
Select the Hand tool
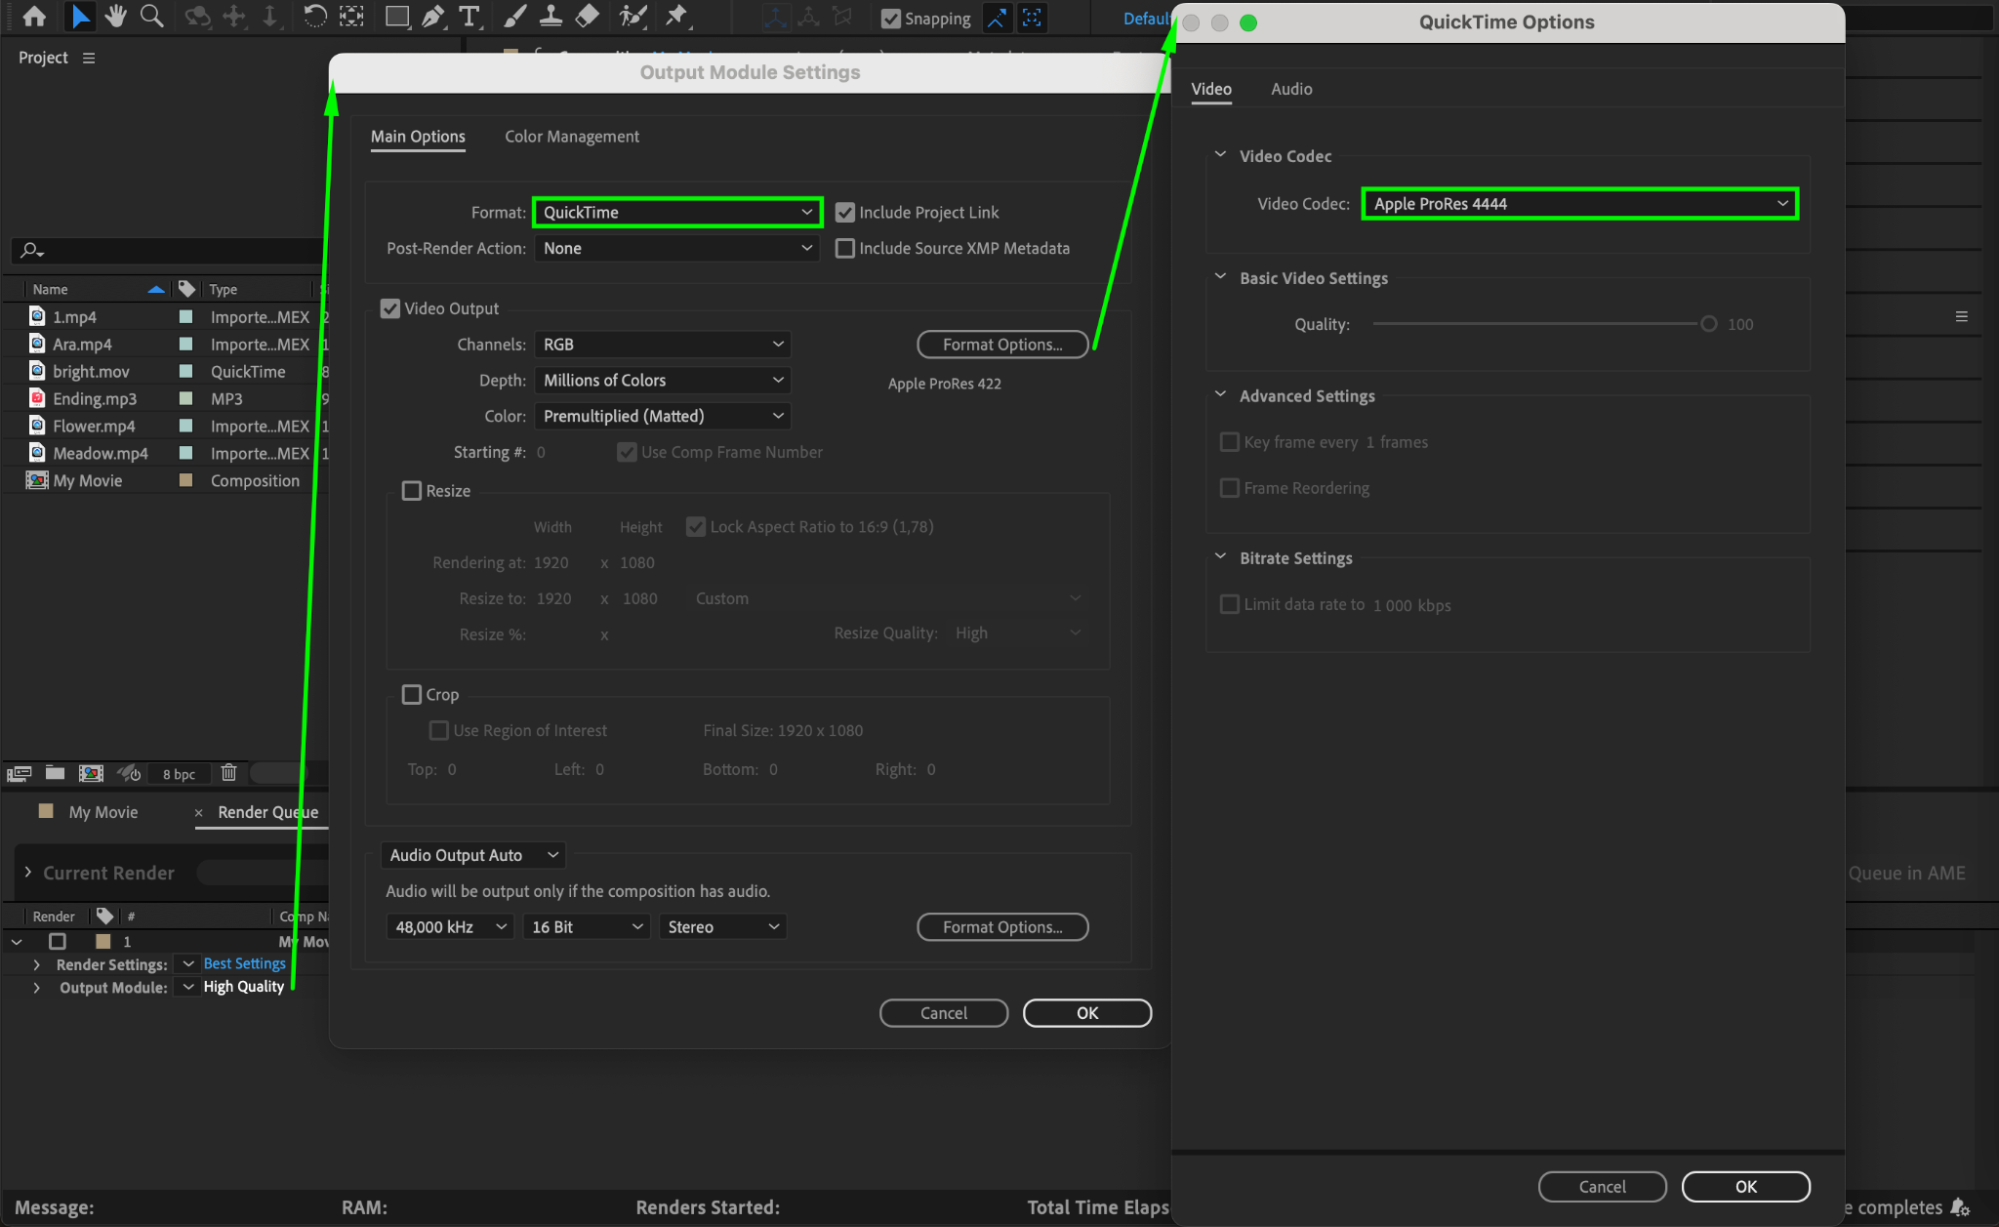coord(116,16)
